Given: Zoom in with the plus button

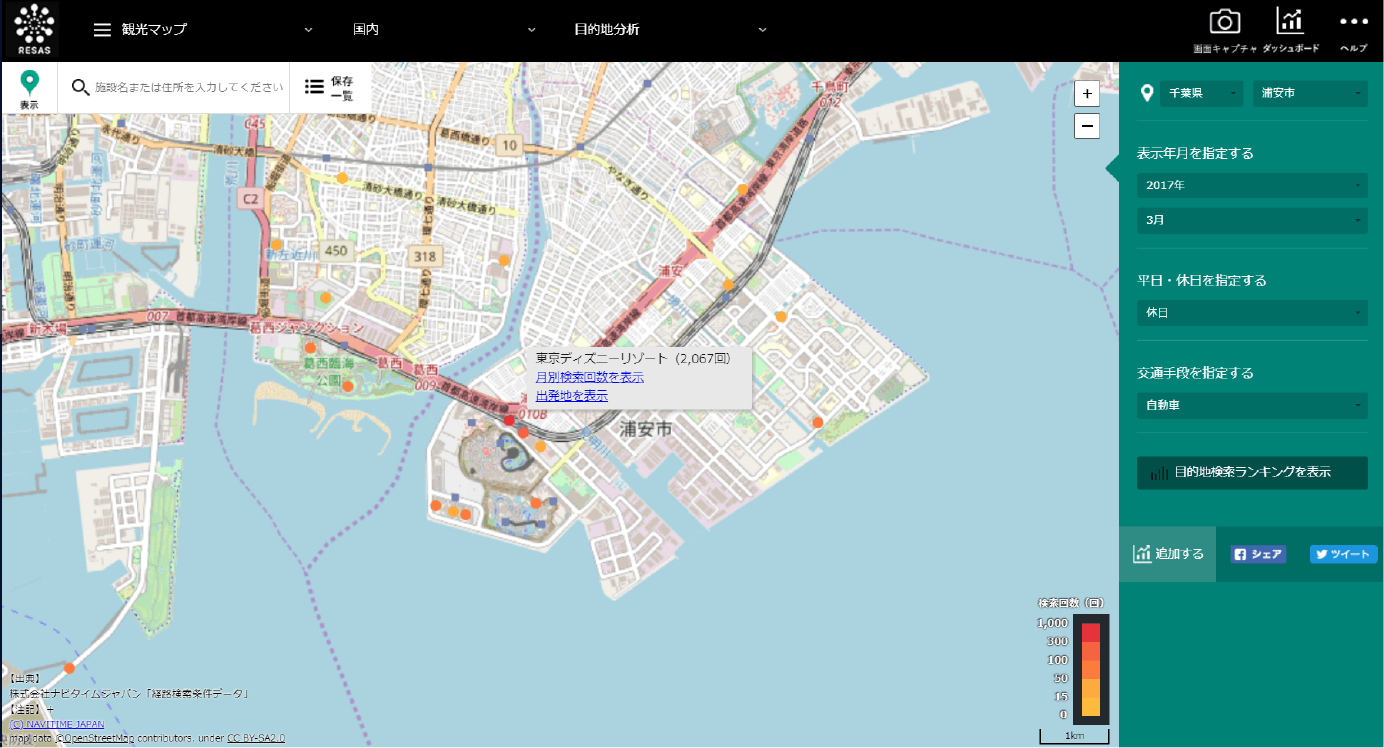Looking at the screenshot, I should [x=1087, y=94].
